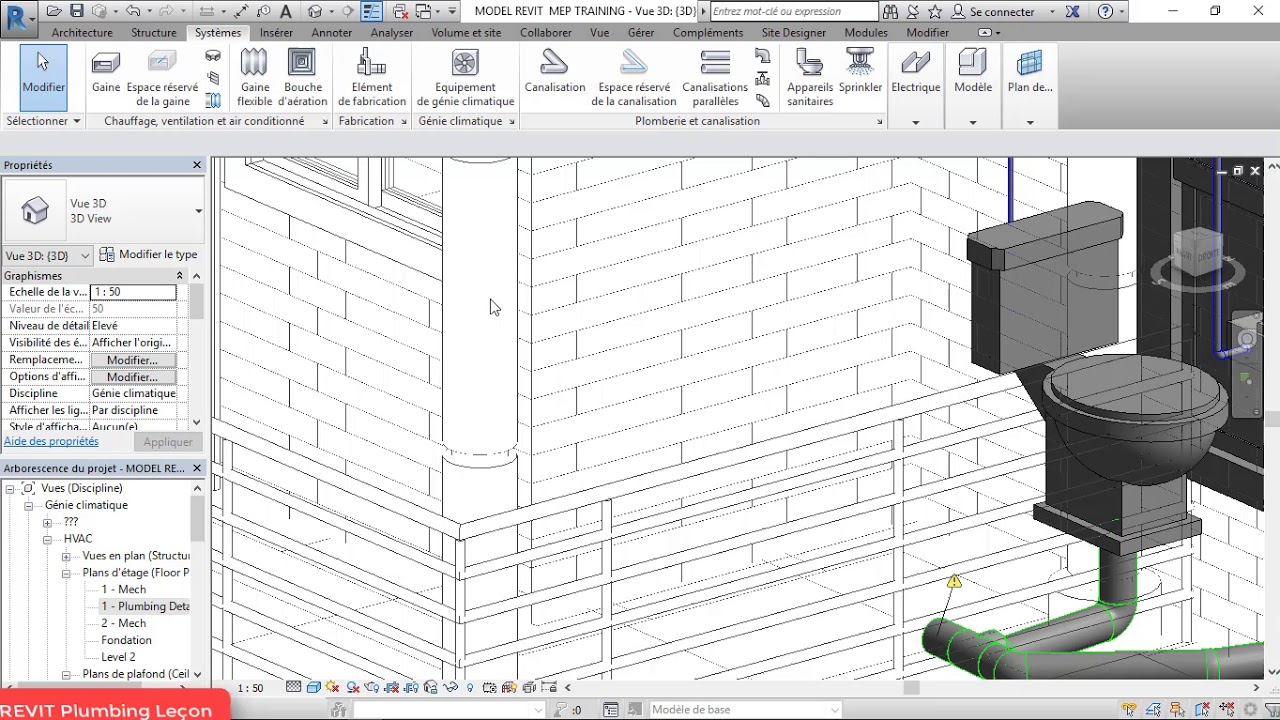Expand the Modèle panel dropdown
The image size is (1280, 720).
[x=972, y=122]
